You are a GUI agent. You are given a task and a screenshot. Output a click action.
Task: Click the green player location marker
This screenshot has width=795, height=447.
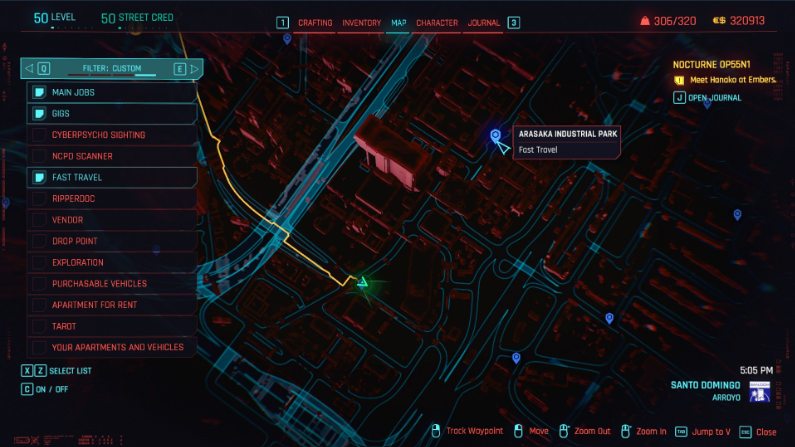(363, 283)
